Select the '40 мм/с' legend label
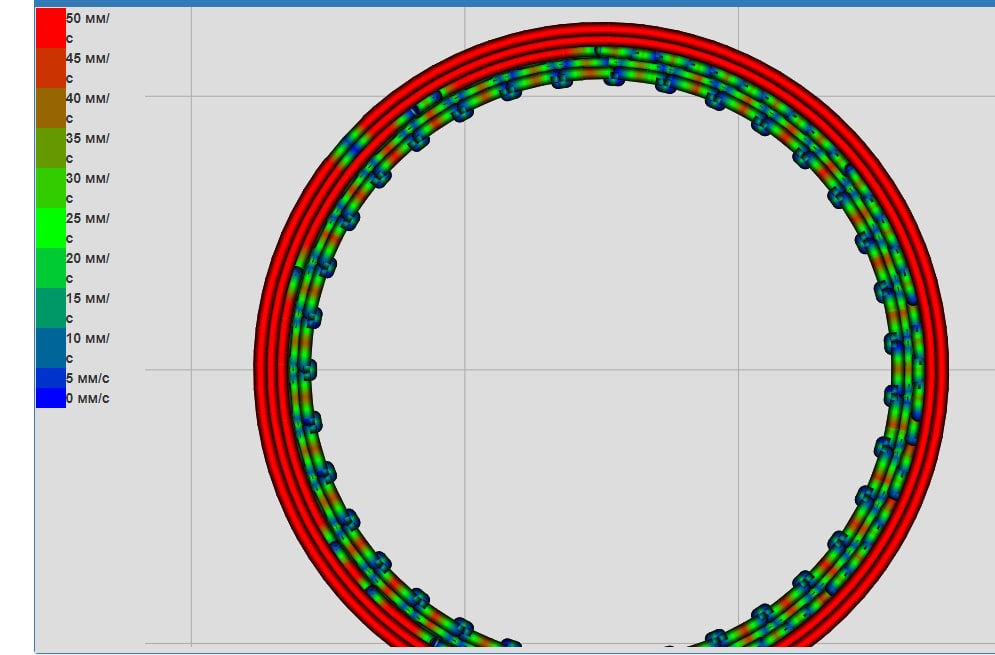The height and width of the screenshot is (655, 995). coord(88,108)
